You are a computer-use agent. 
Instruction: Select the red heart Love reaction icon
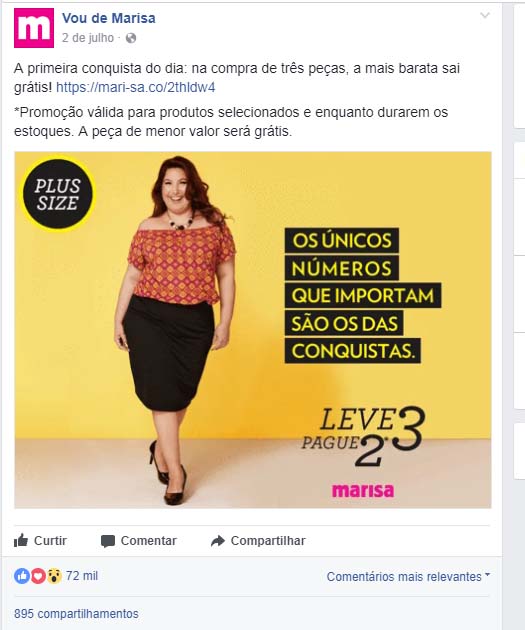pos(38,576)
